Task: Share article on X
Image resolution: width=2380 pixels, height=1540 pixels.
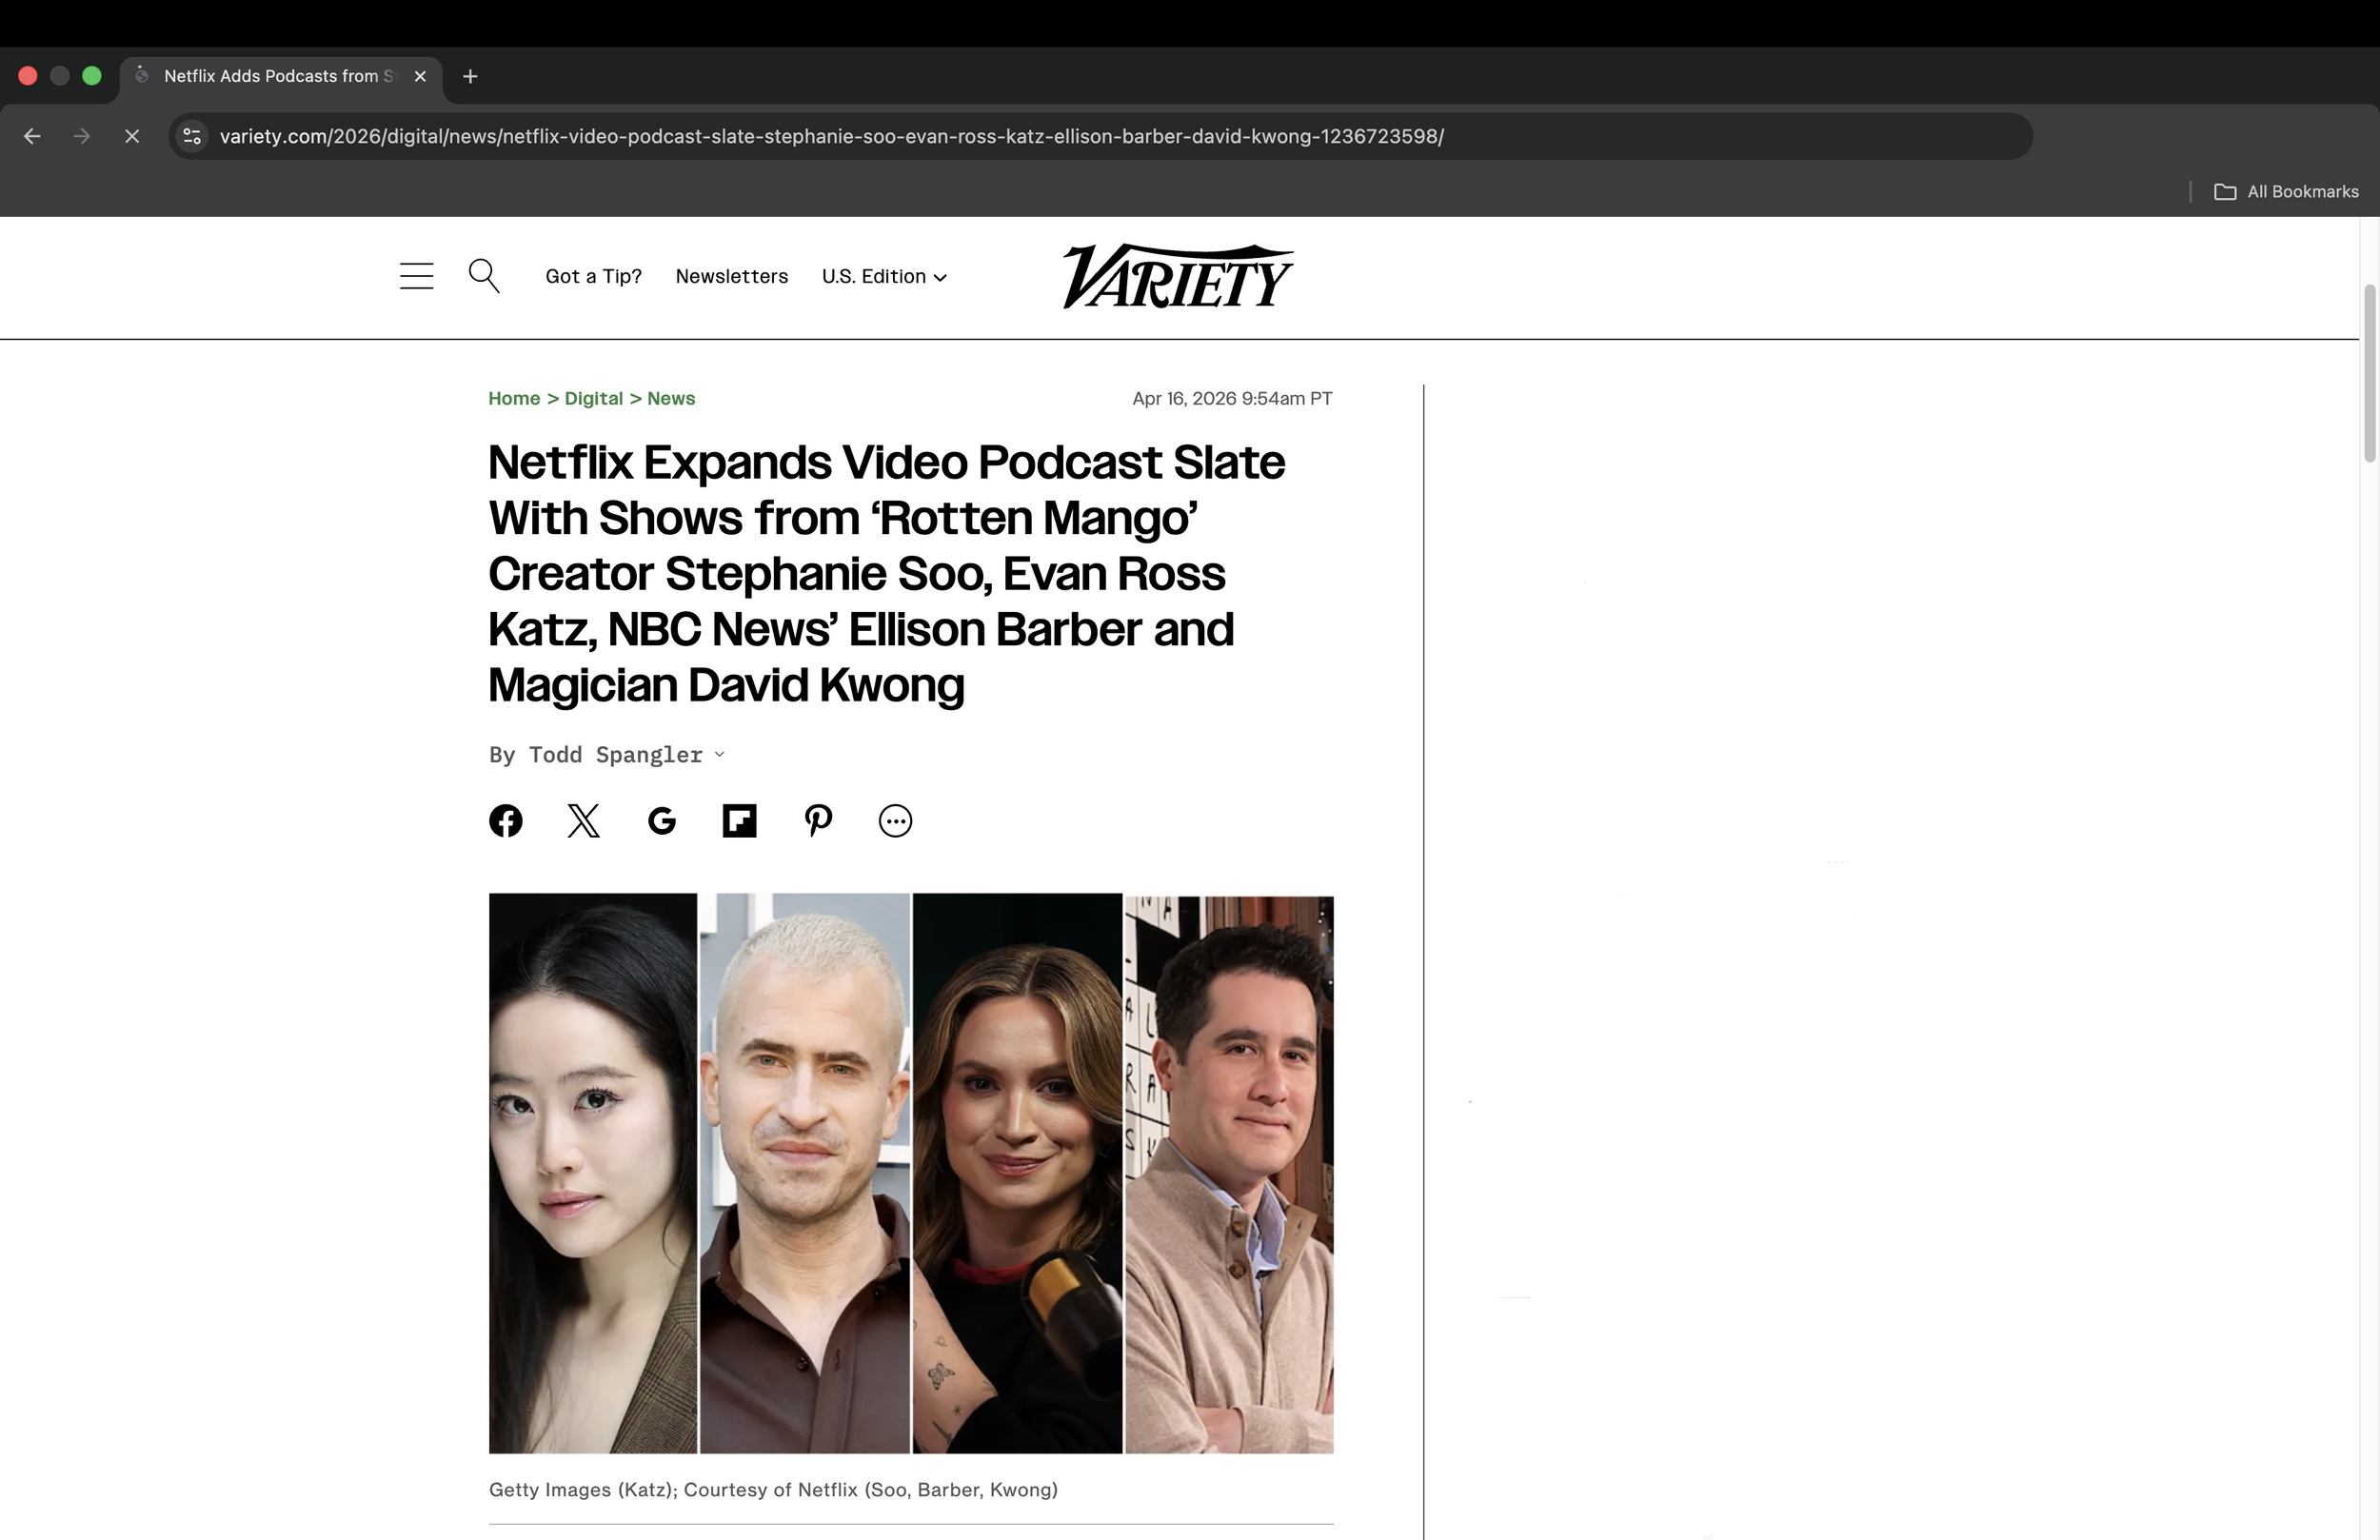Action: (584, 821)
